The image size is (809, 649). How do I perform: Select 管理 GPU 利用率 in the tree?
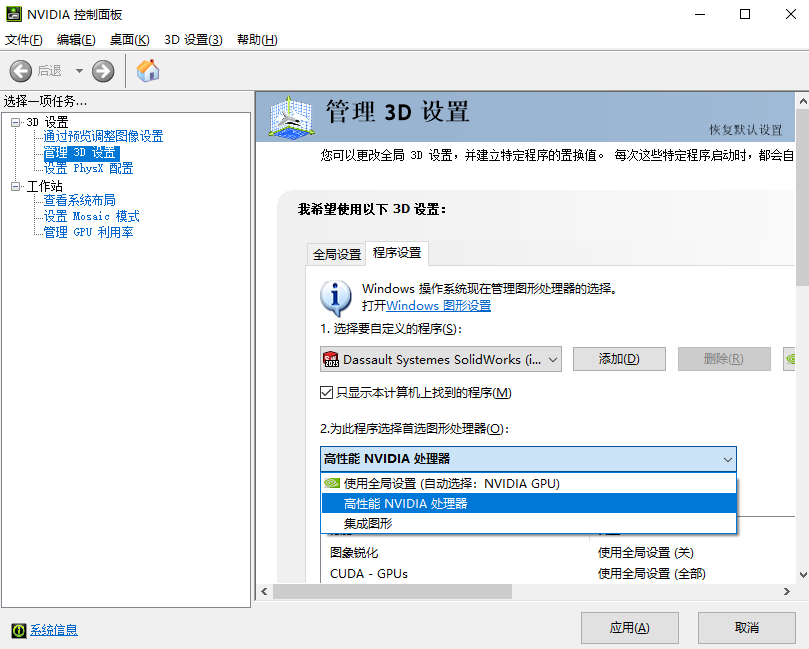point(88,232)
